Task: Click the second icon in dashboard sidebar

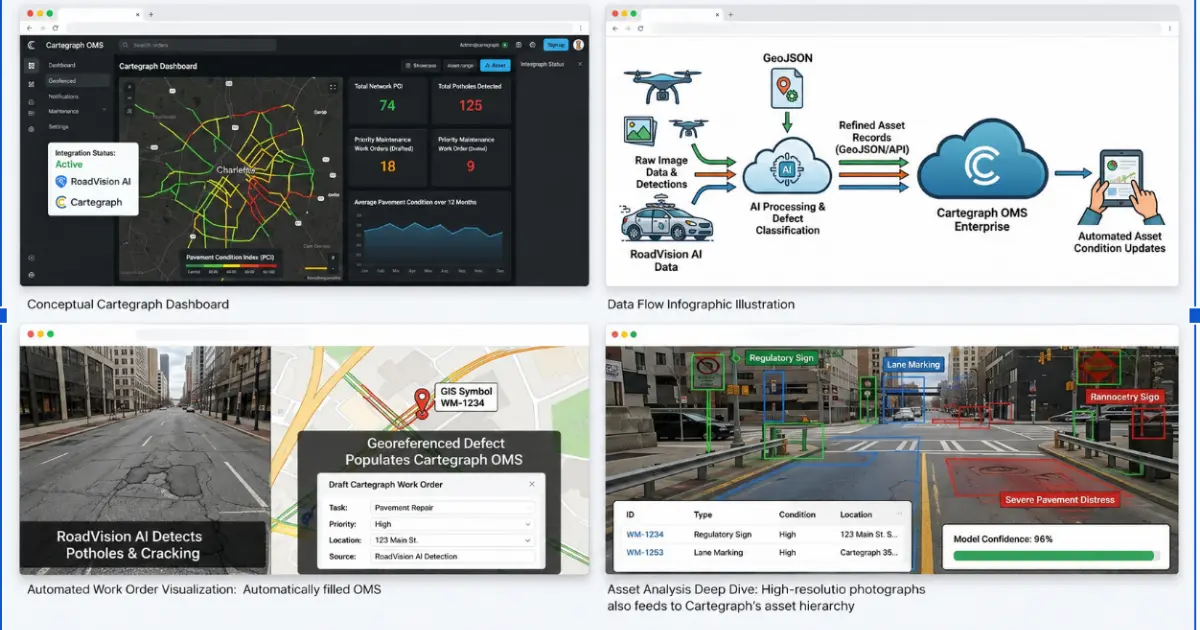Action: tap(31, 84)
